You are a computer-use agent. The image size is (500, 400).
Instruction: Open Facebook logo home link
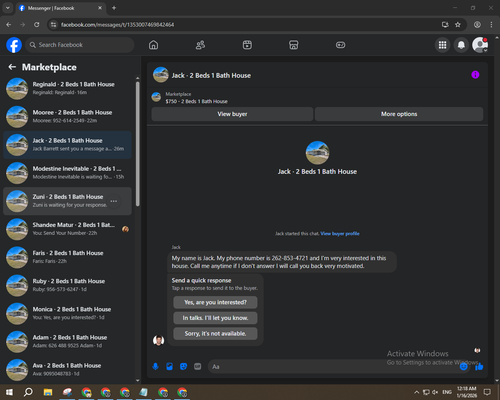click(14, 45)
